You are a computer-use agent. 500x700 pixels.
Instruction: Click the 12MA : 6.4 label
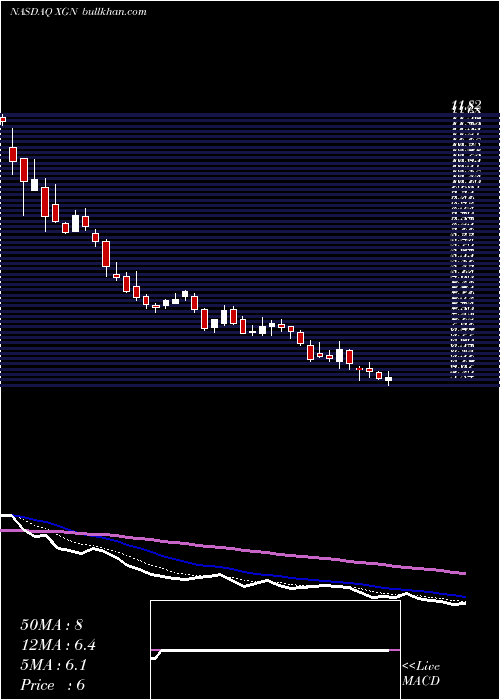click(58, 645)
